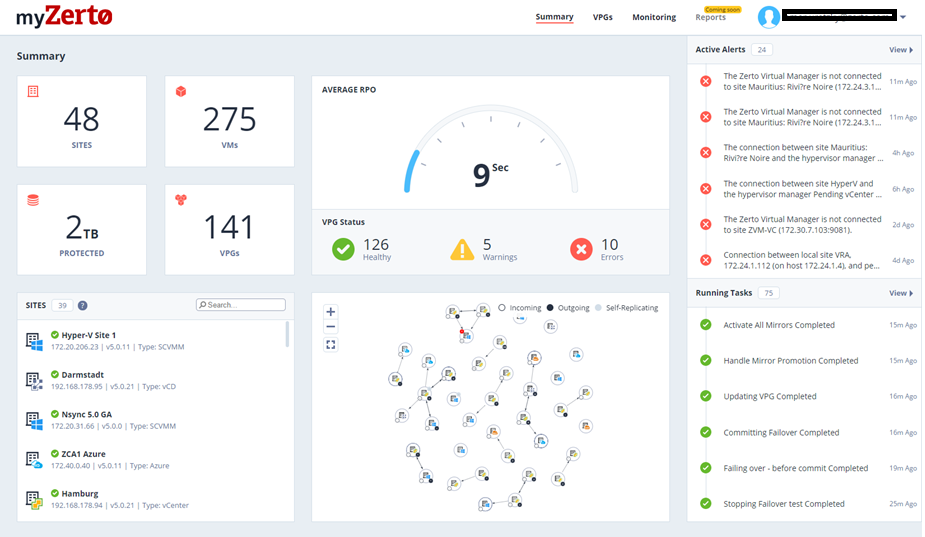Open the user avatar icon
The height and width of the screenshot is (537, 925).
point(769,17)
